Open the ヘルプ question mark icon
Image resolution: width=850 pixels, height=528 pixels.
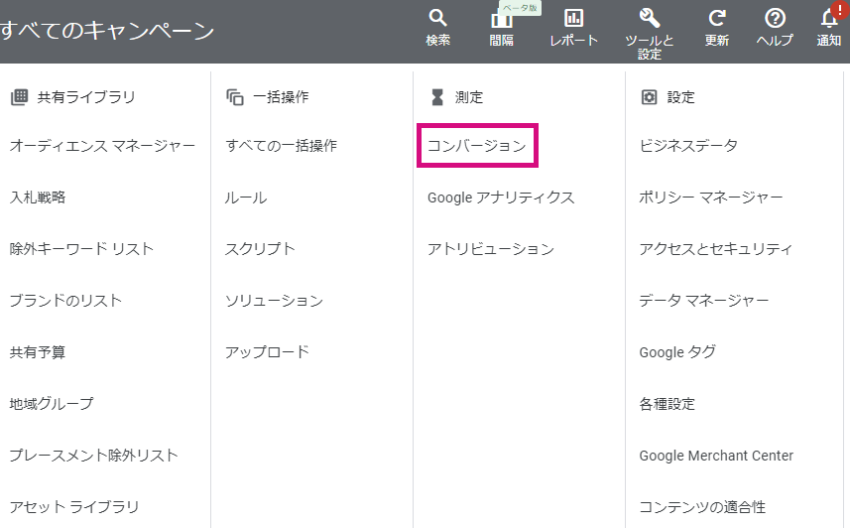click(x=775, y=18)
